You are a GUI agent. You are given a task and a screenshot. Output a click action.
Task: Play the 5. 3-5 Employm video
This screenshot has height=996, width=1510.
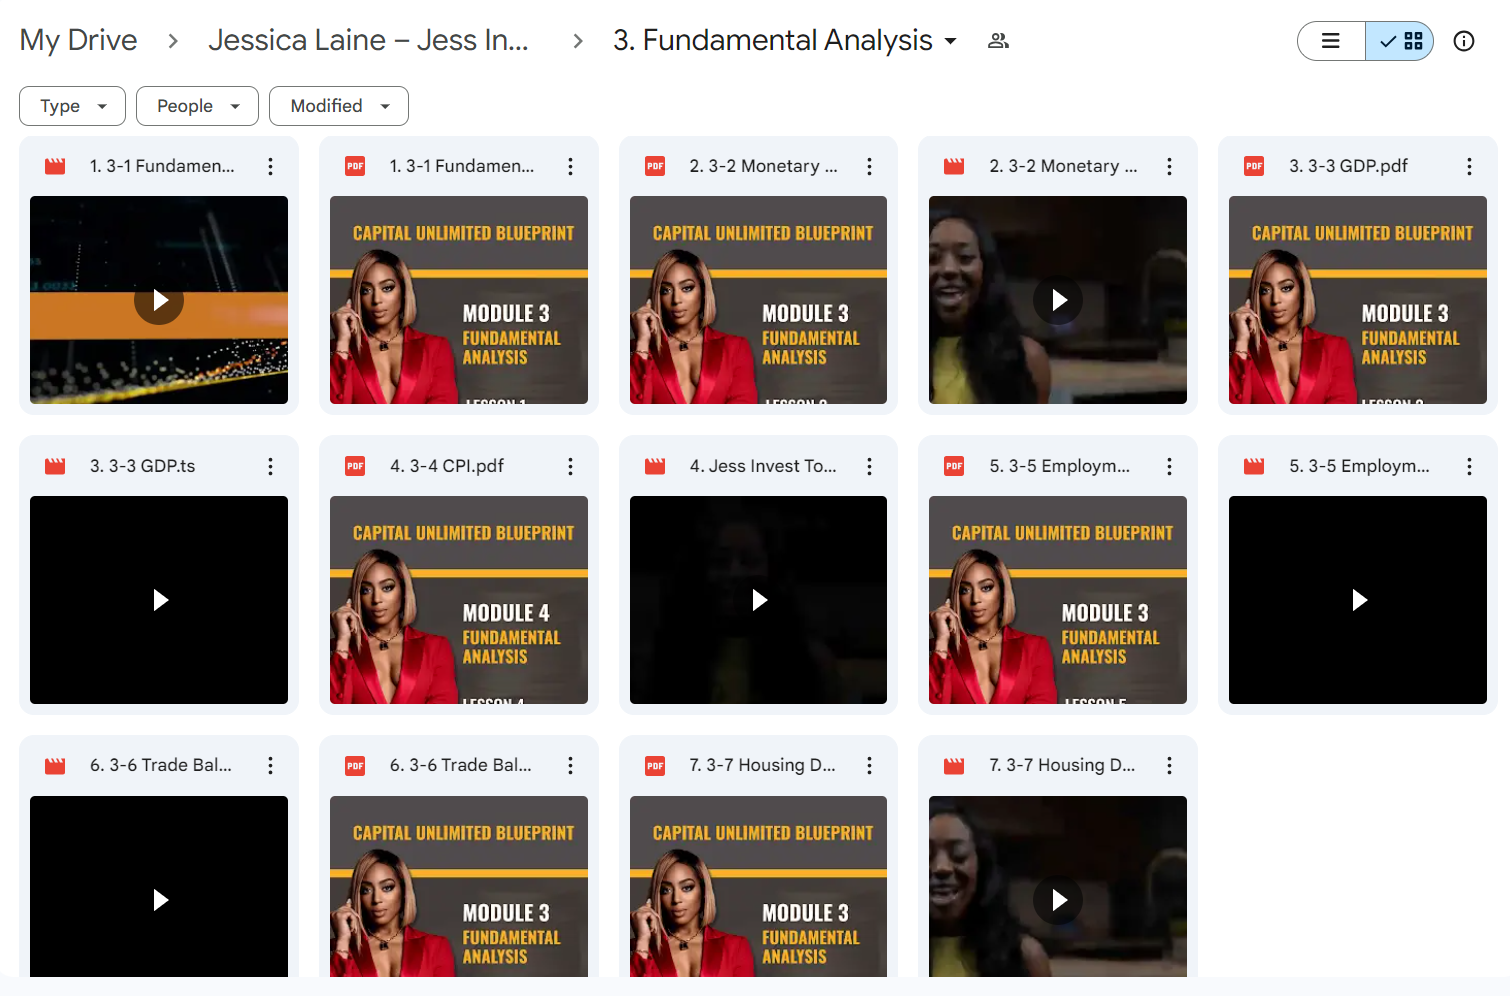pos(1358,600)
